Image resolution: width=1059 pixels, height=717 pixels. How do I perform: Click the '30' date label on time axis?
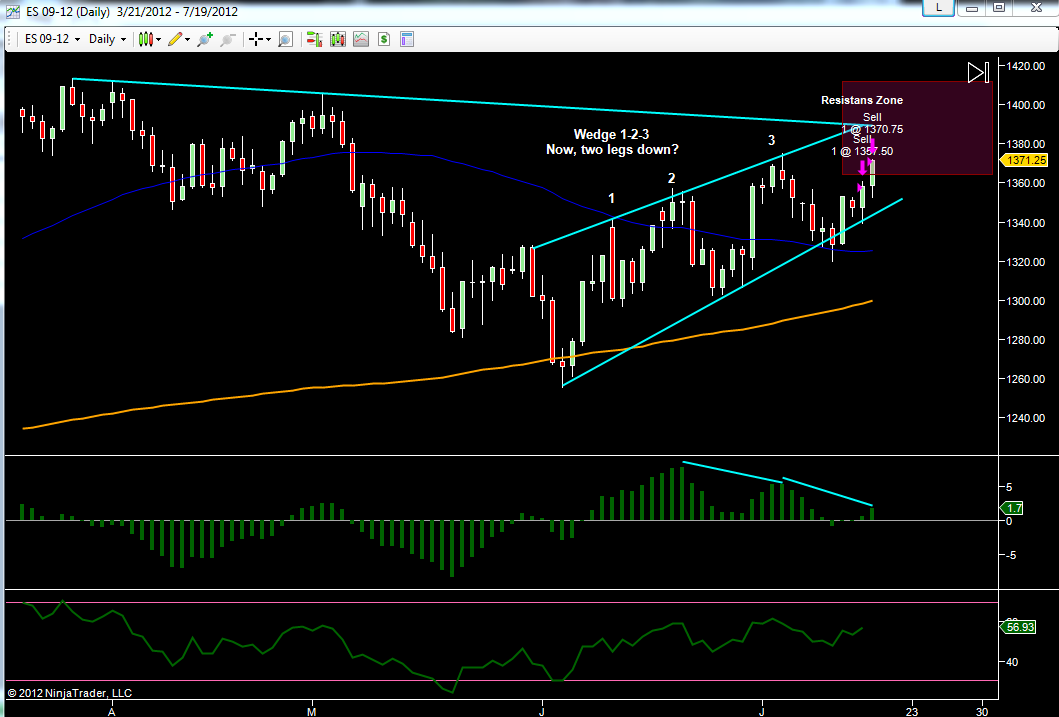(x=983, y=712)
